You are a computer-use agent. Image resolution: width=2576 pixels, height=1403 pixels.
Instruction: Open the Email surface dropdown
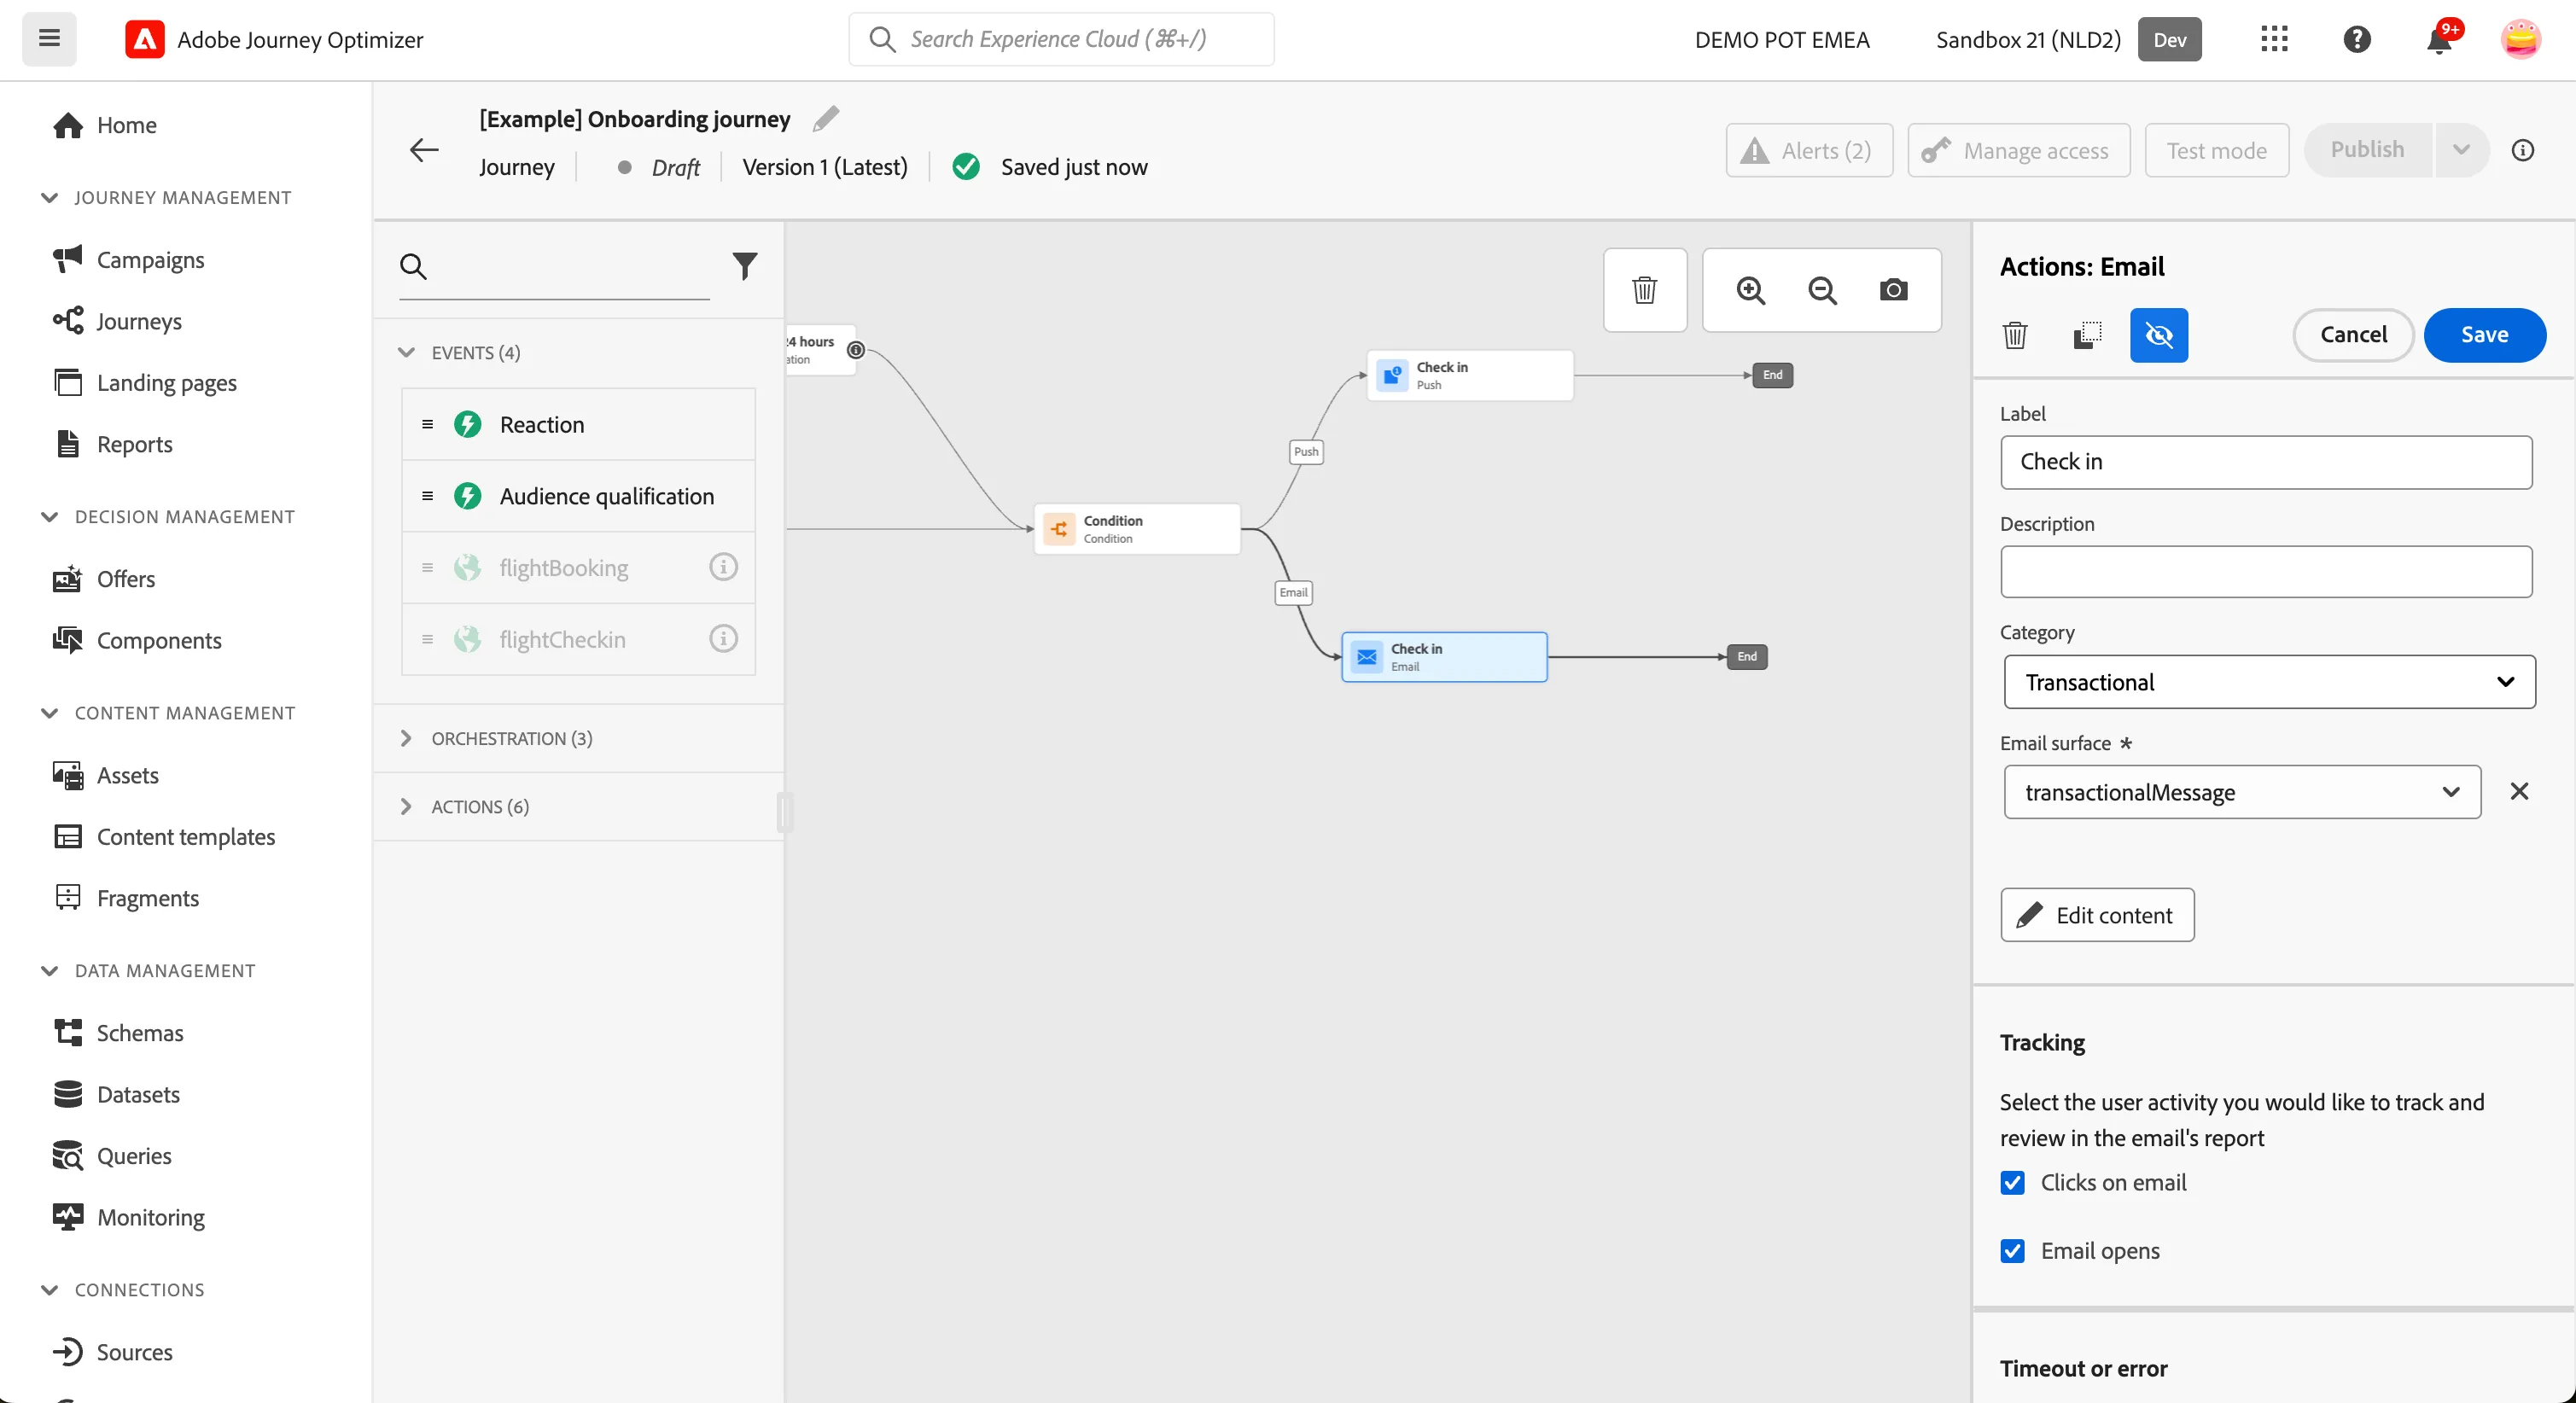click(x=2242, y=792)
